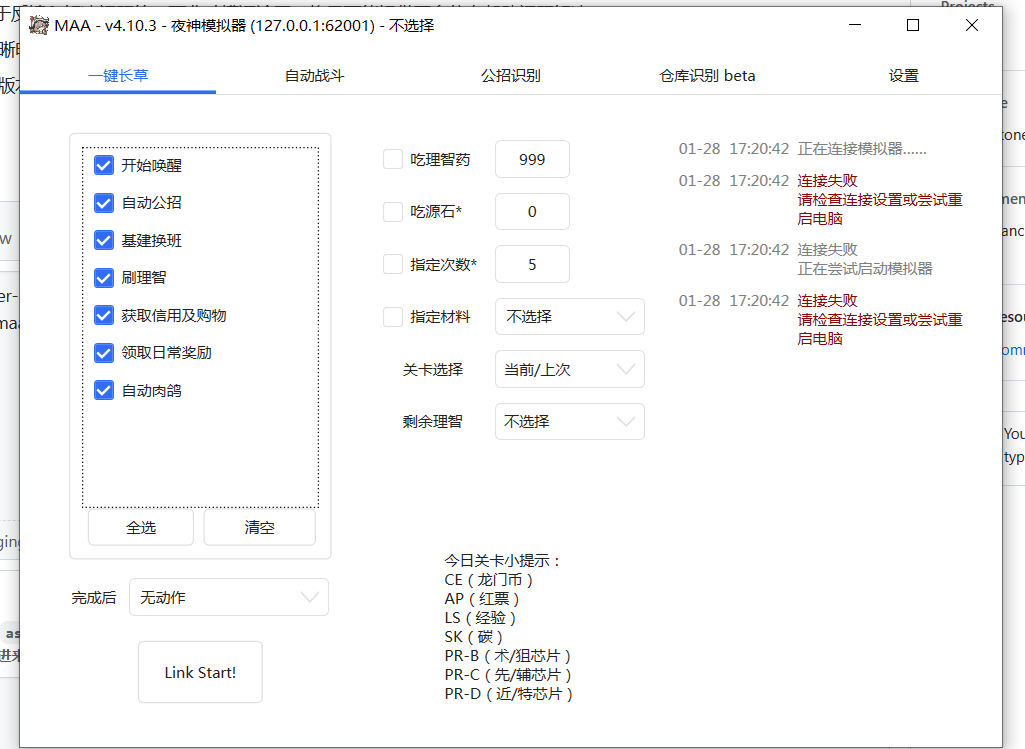Image resolution: width=1025 pixels, height=749 pixels.
Task: Uncheck 获取信用及购物
Action: click(104, 316)
